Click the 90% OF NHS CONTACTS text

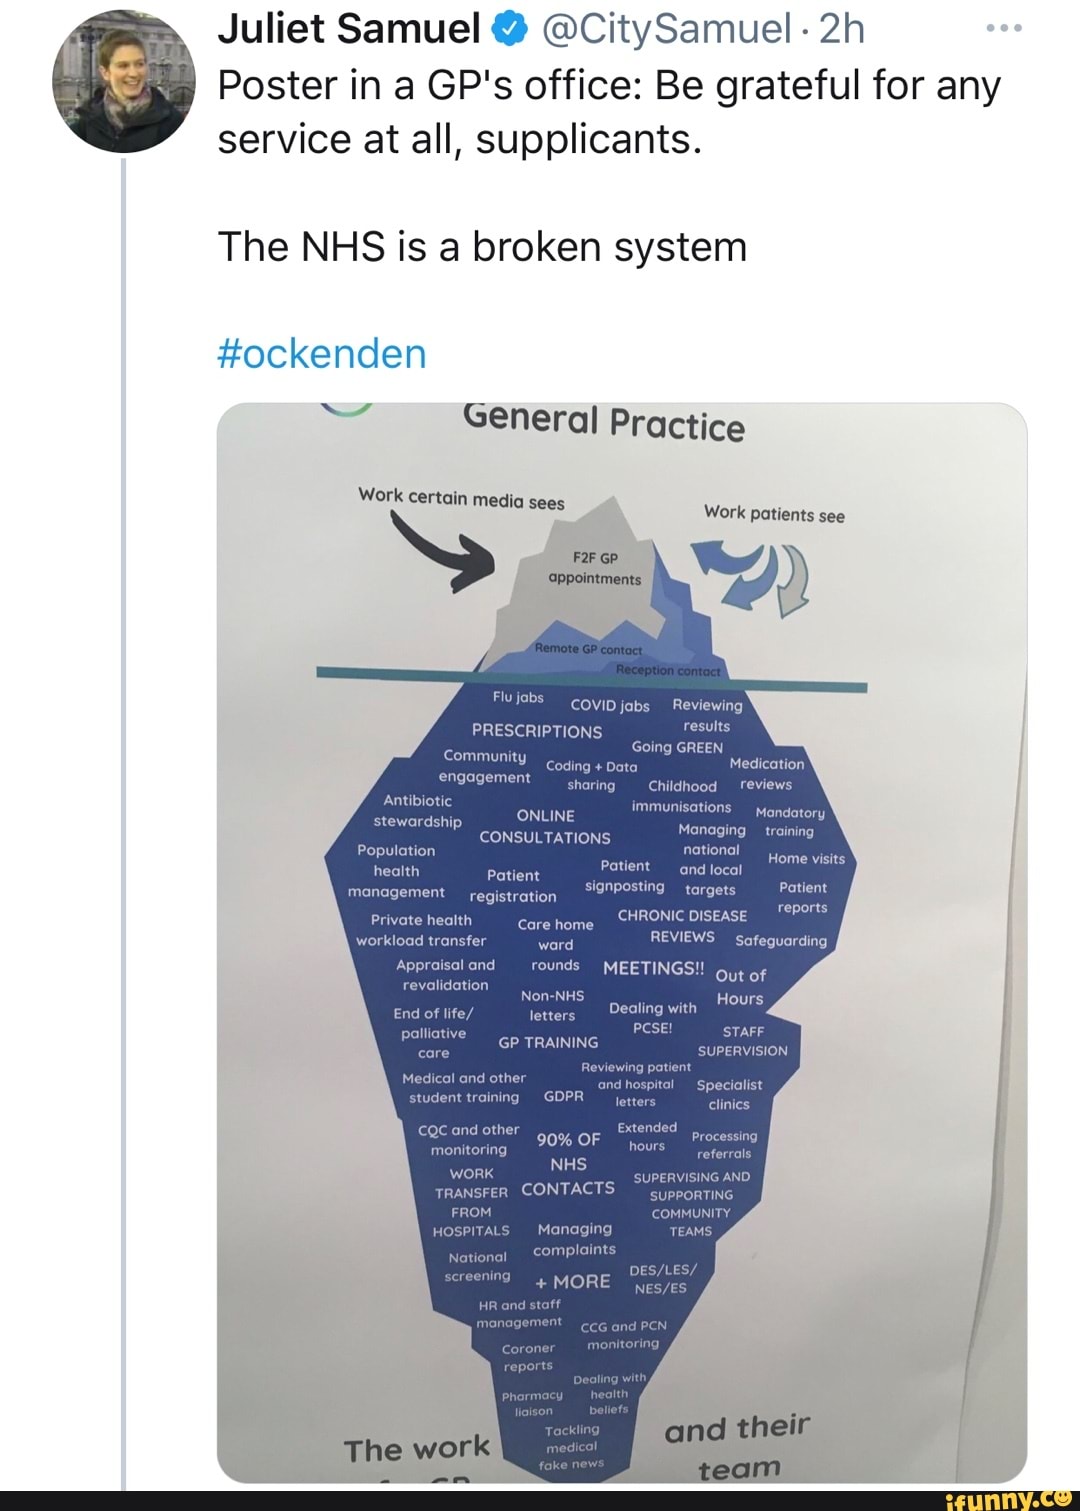point(566,1163)
